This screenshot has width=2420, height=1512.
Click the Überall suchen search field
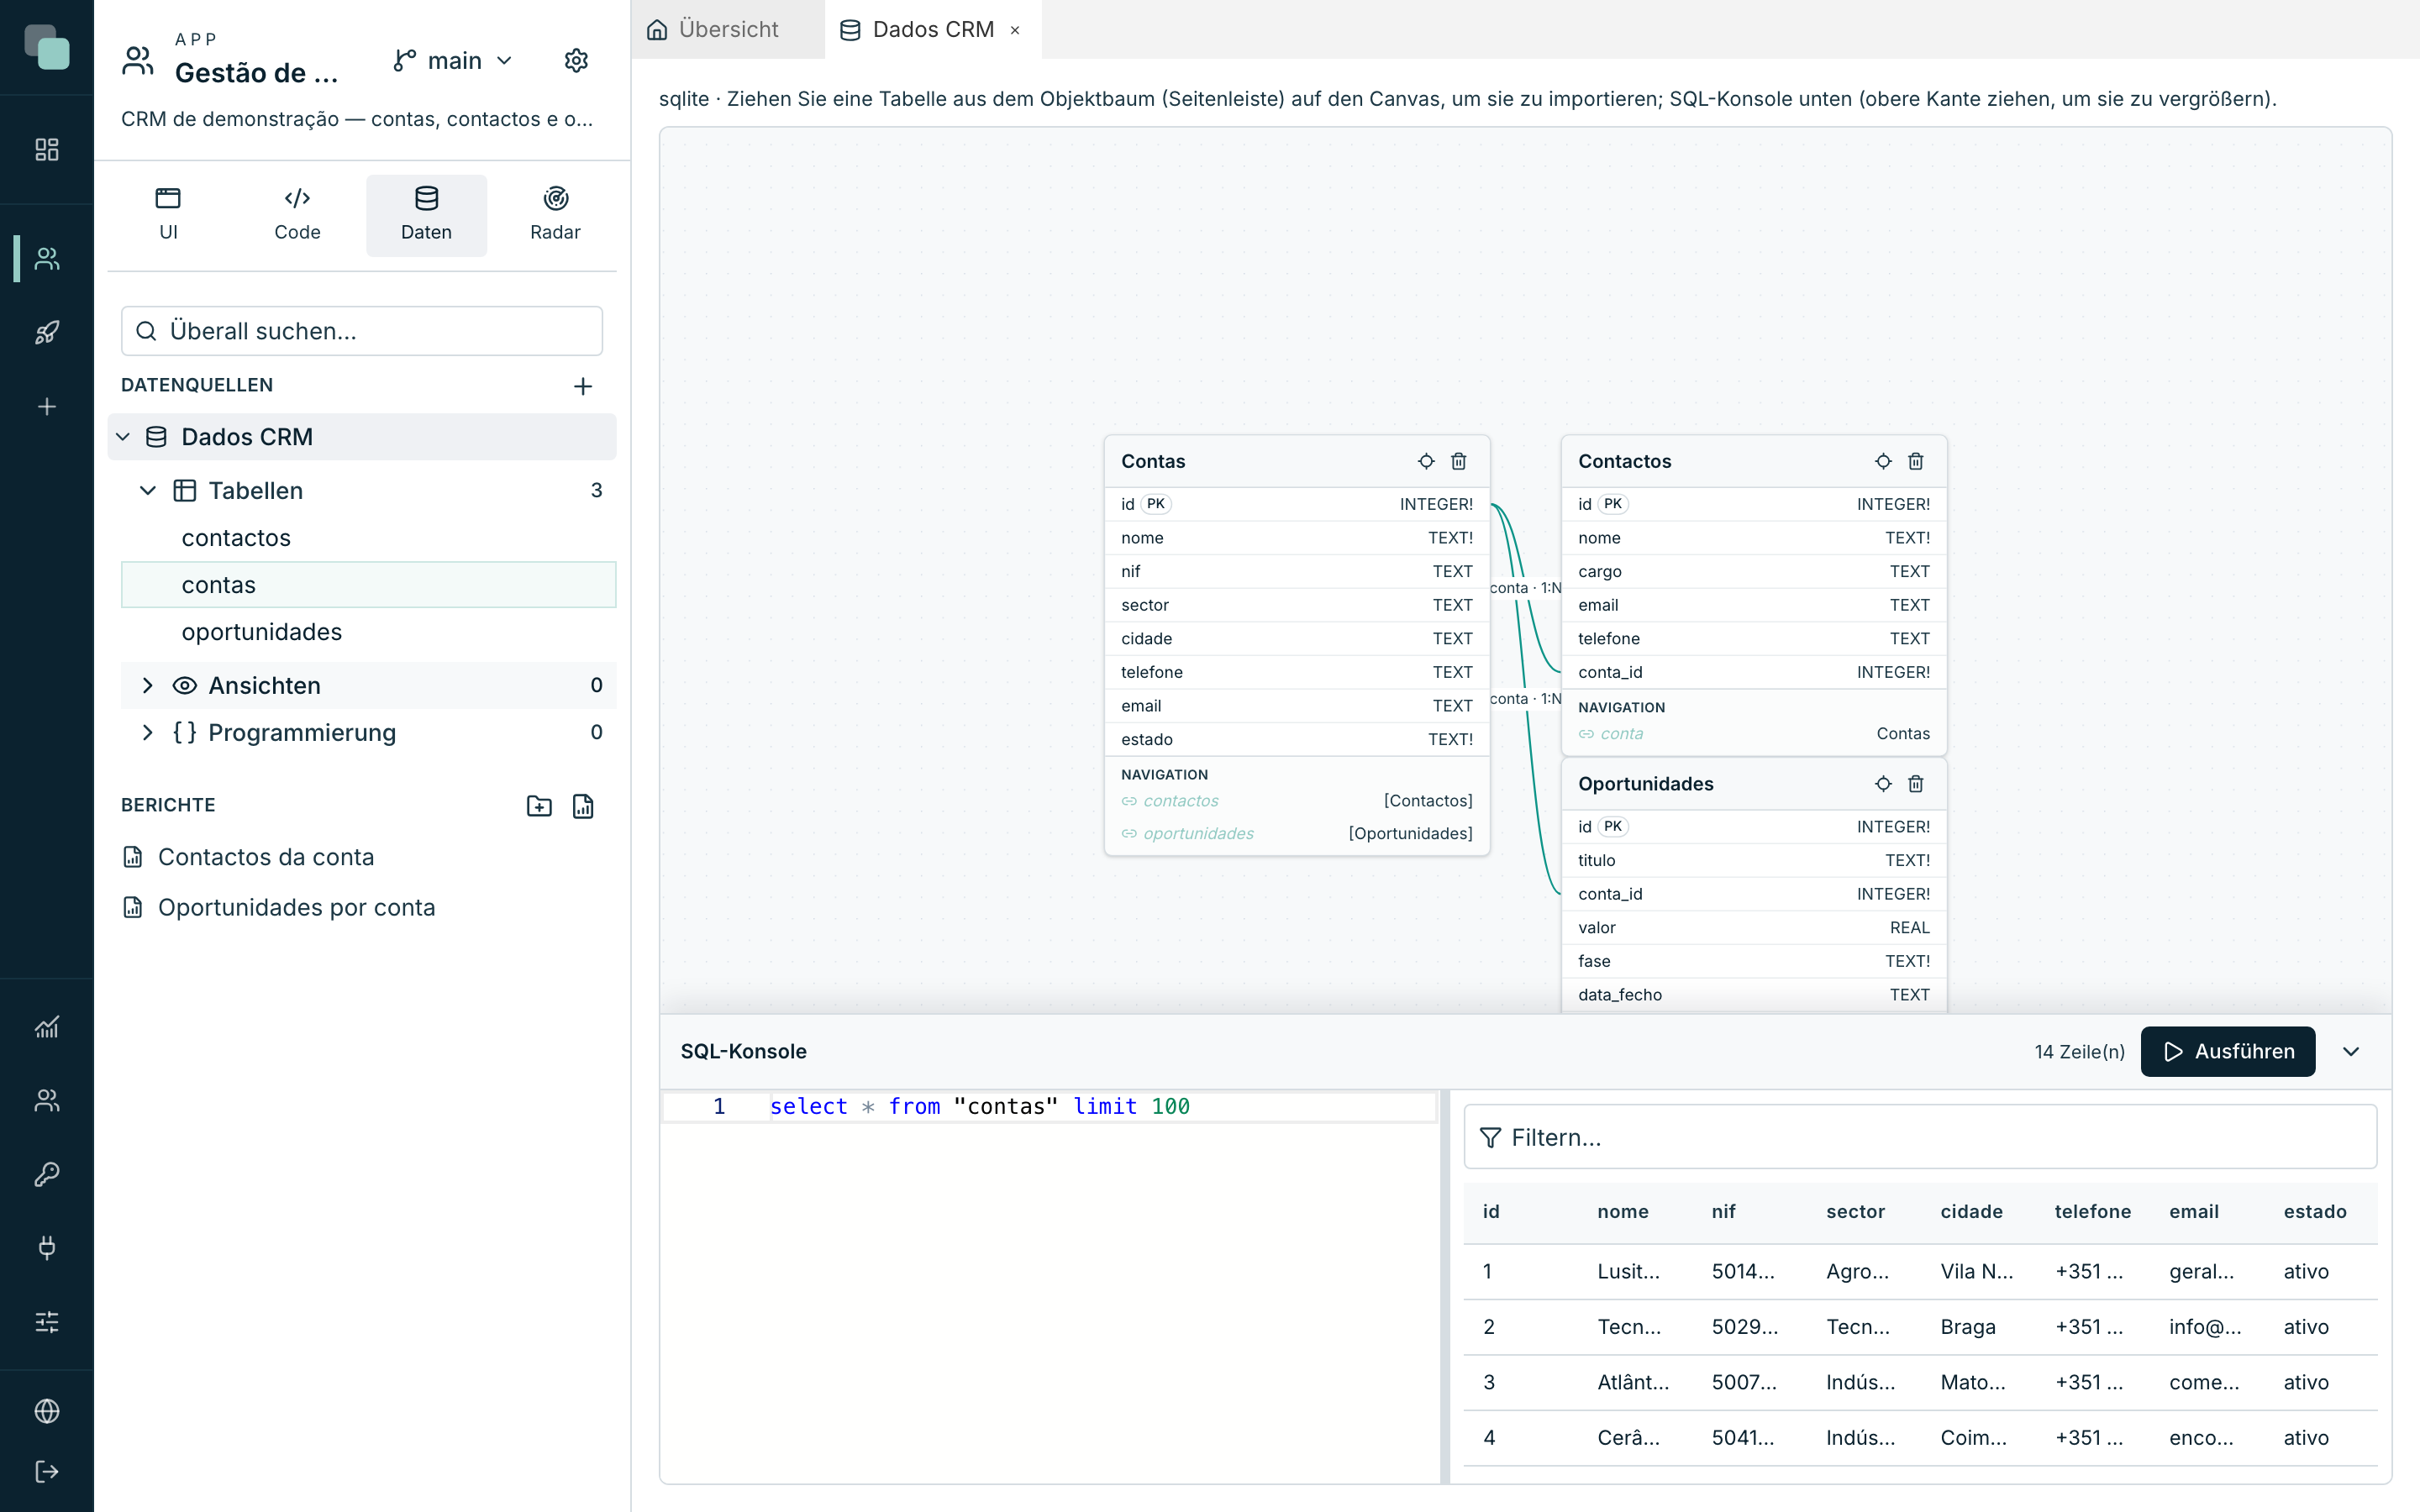tap(362, 331)
